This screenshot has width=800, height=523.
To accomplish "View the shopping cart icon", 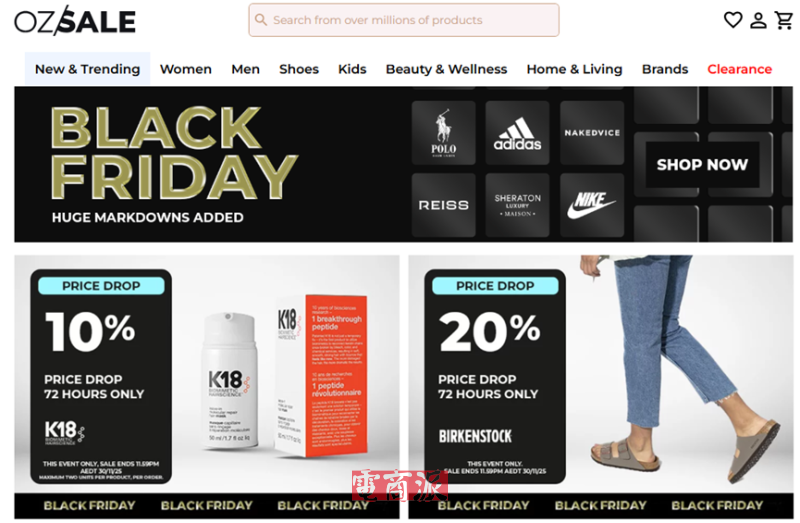I will [784, 20].
